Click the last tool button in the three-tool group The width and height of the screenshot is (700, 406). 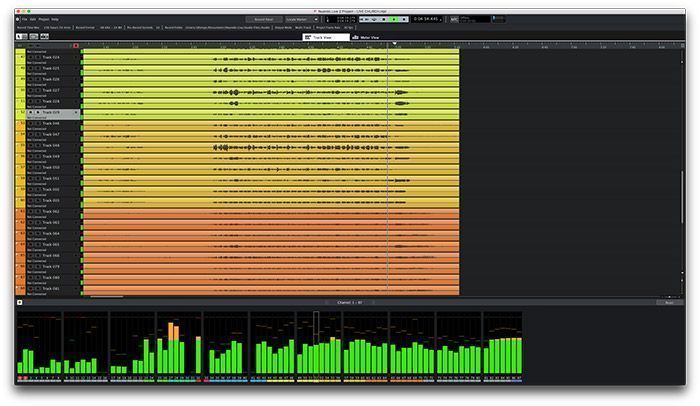[45, 37]
